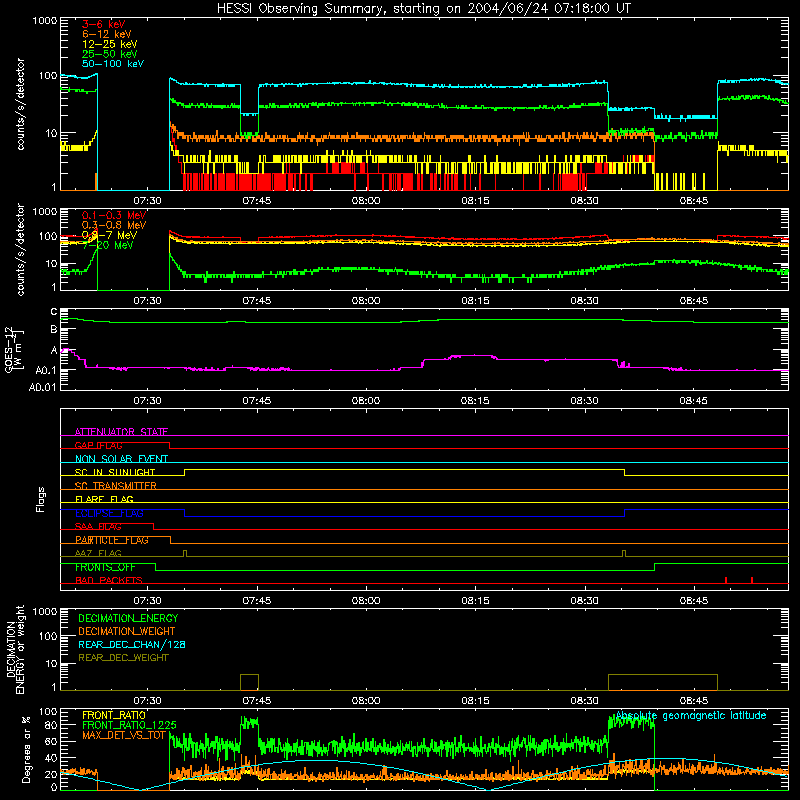Click the 08:30 tick under the MeV plot
The width and height of the screenshot is (800, 800).
(584, 301)
